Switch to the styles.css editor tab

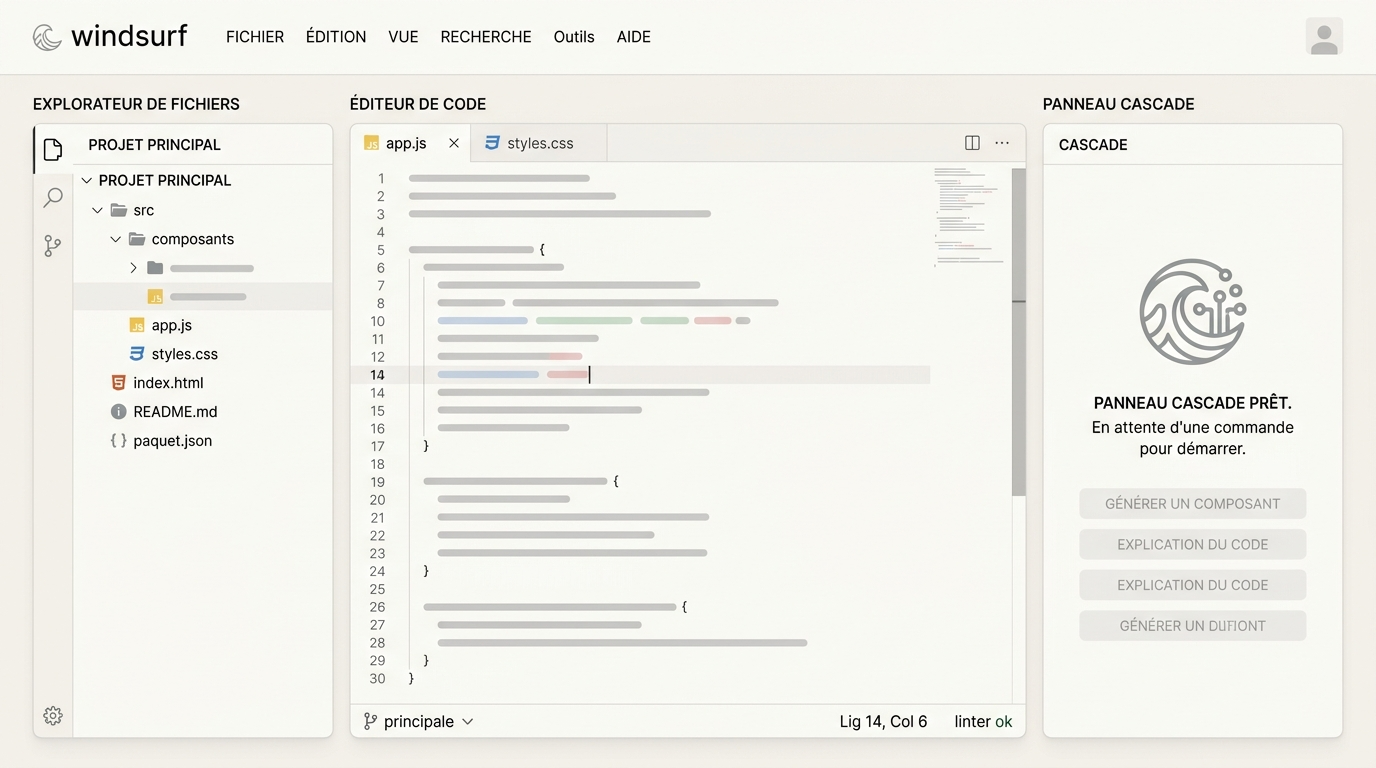tap(539, 143)
